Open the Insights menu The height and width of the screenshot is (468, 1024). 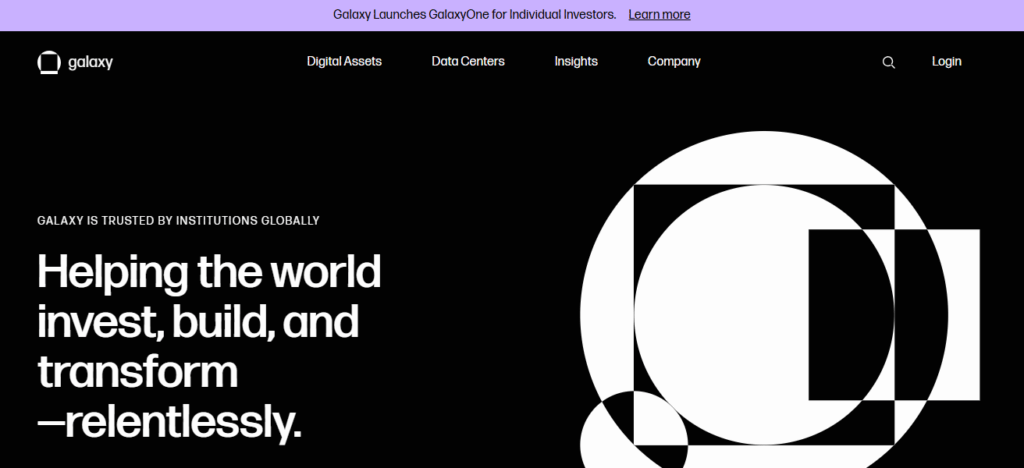pyautogui.click(x=576, y=61)
